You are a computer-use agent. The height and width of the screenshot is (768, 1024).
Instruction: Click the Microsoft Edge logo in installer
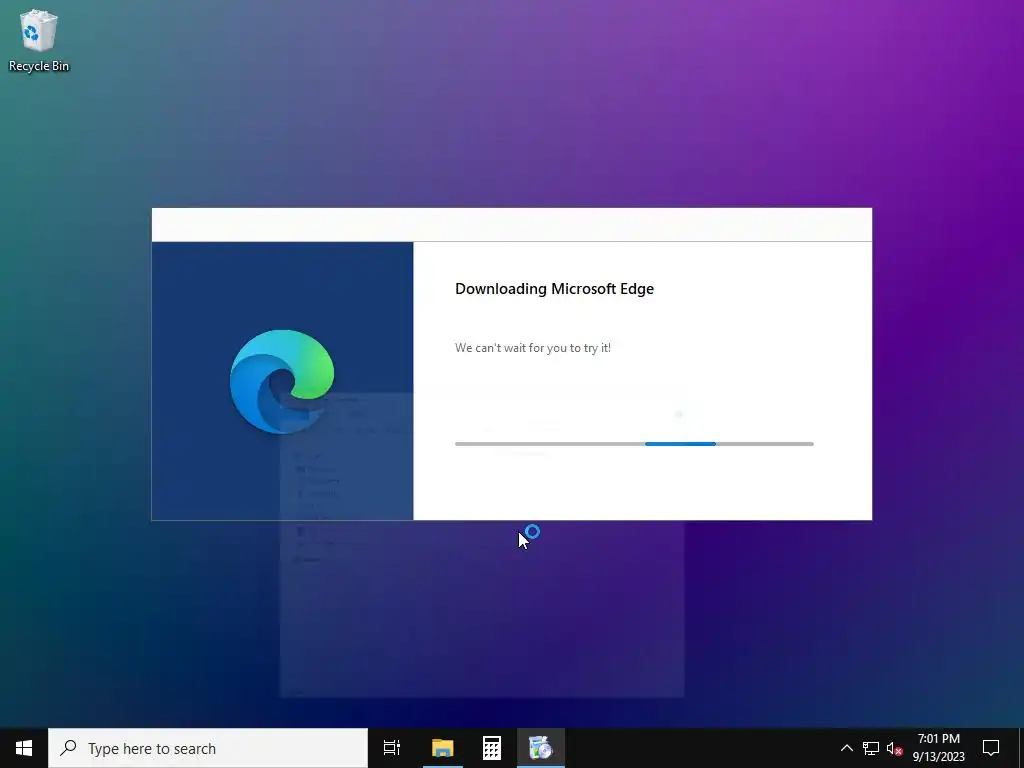[282, 381]
